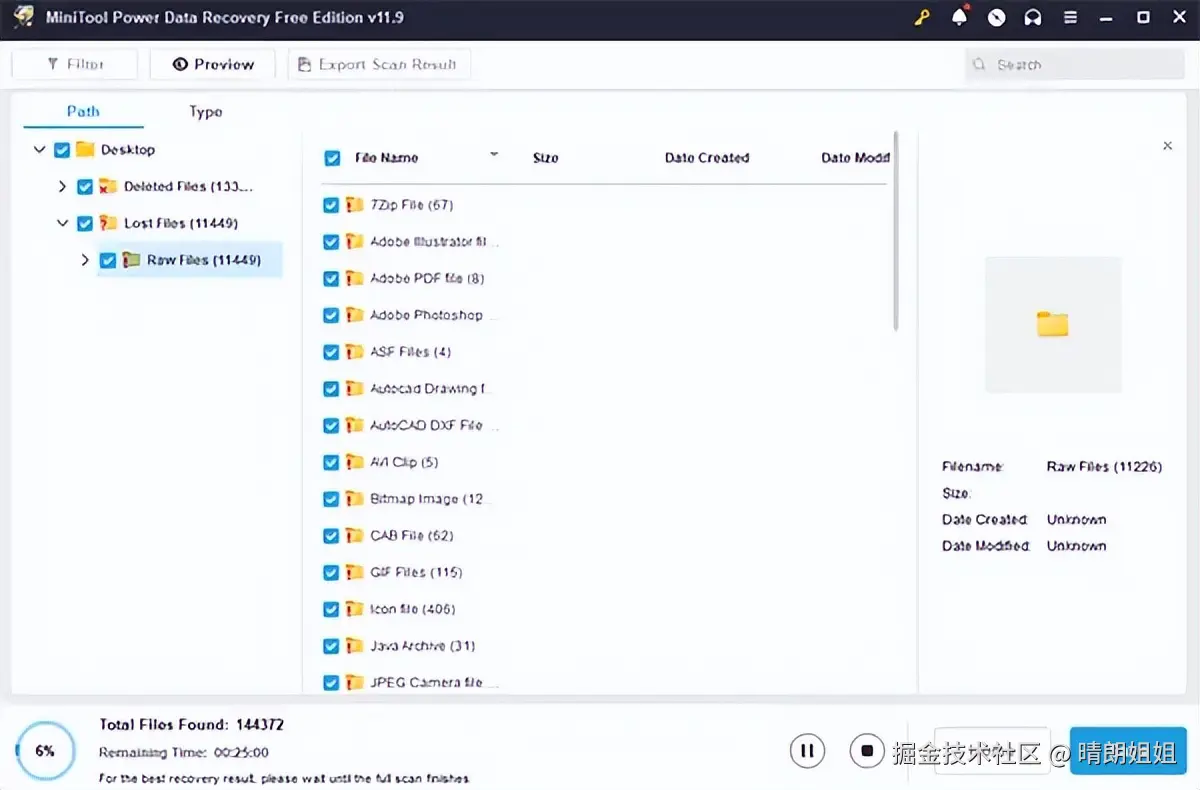Collapse the Lost Files tree node
Image resolution: width=1200 pixels, height=790 pixels.
pos(62,223)
